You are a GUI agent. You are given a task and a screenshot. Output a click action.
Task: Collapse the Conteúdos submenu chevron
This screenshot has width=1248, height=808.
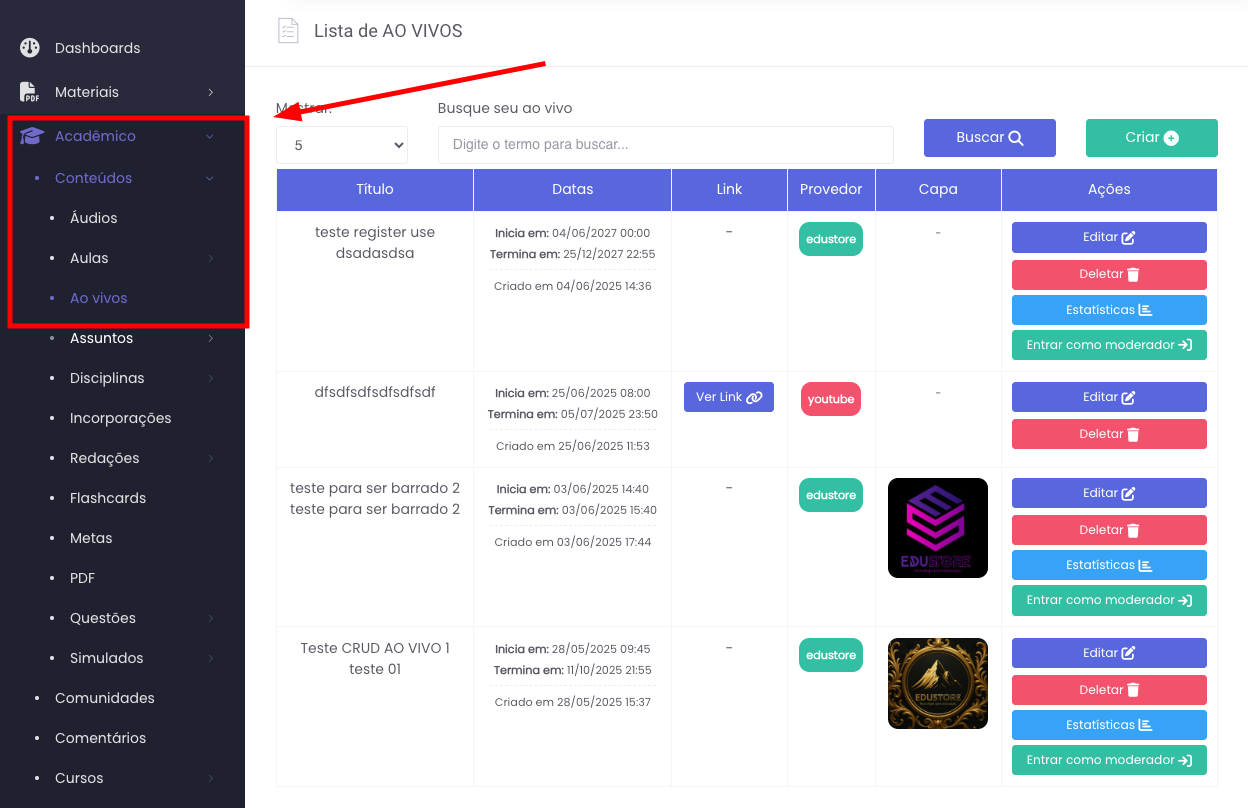click(x=210, y=178)
